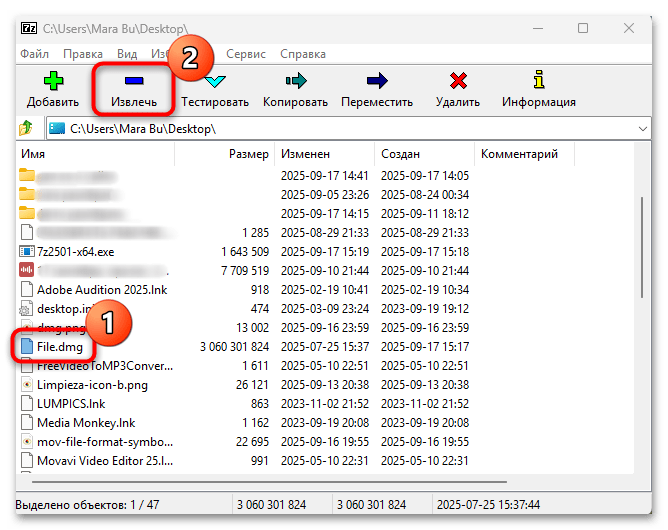The width and height of the screenshot is (668, 530).
Task: Click the Добавить (Add) green plus icon
Action: coord(53,81)
